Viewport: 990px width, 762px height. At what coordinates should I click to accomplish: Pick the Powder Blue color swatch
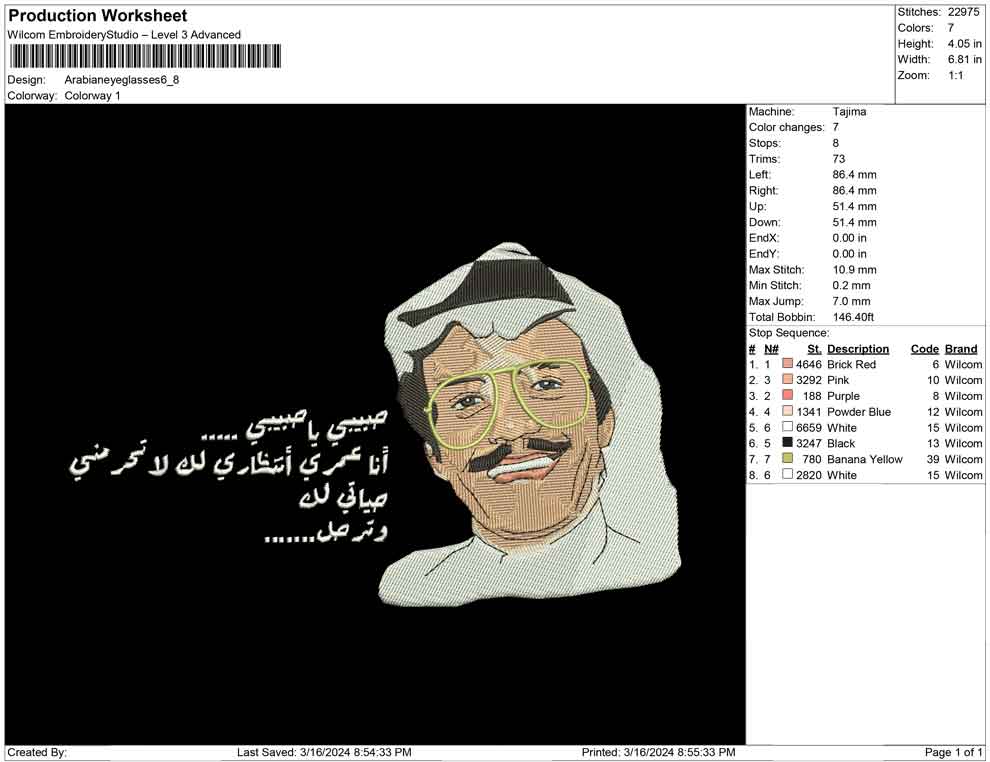click(x=787, y=412)
